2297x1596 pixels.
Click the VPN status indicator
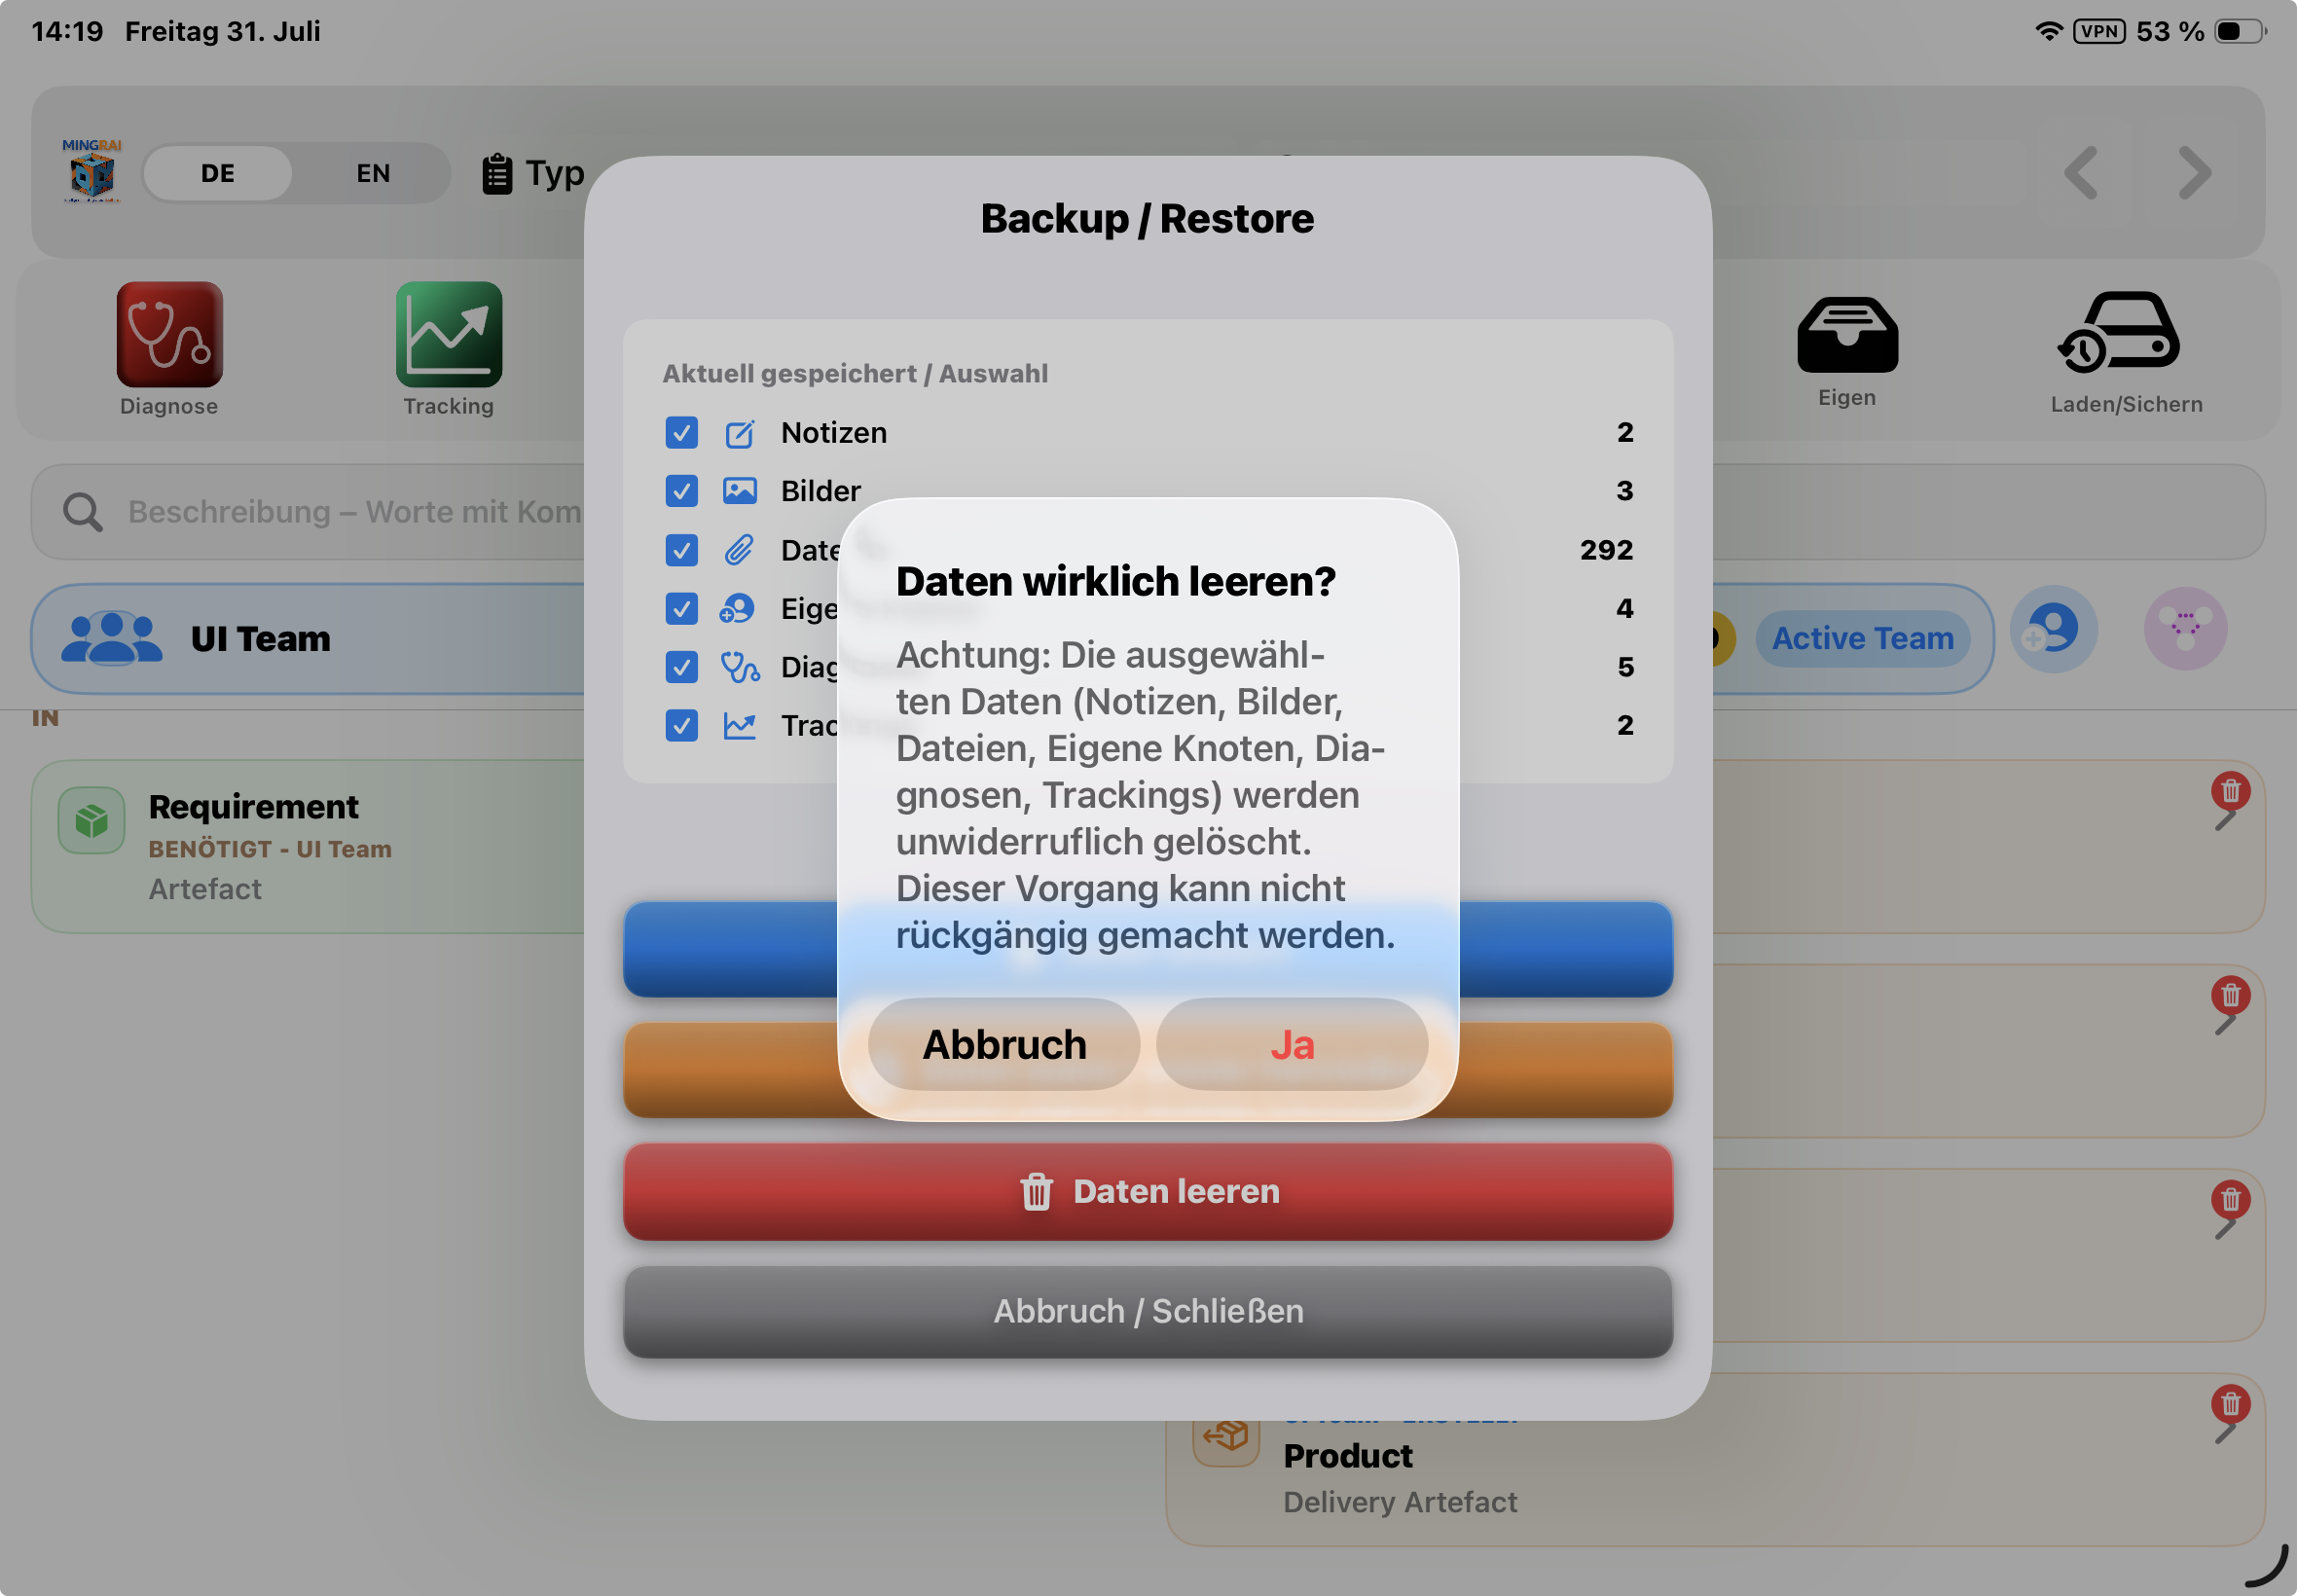2099,31
